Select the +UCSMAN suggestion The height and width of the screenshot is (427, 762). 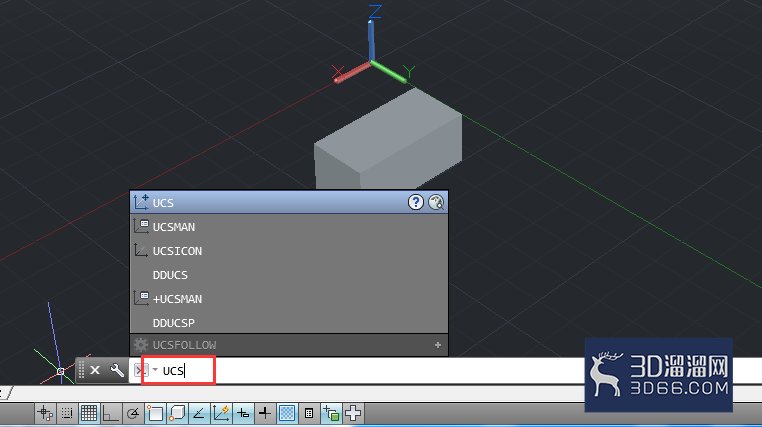point(289,299)
